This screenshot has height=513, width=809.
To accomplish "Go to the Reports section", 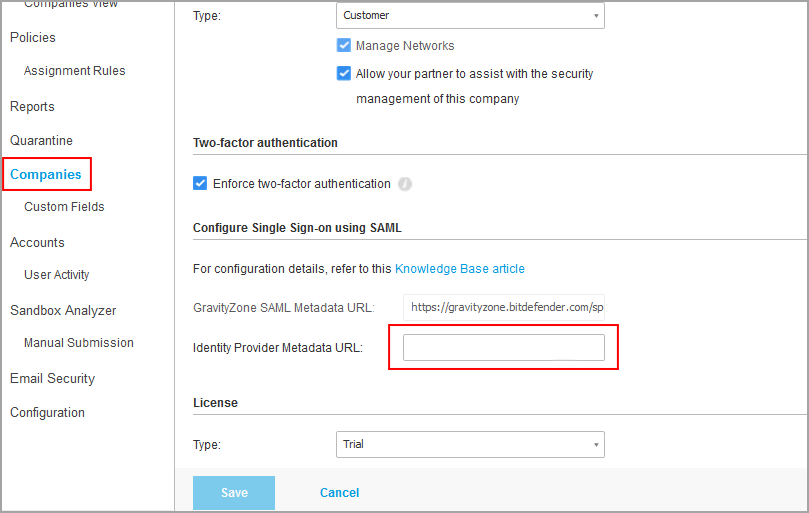I will (x=32, y=106).
